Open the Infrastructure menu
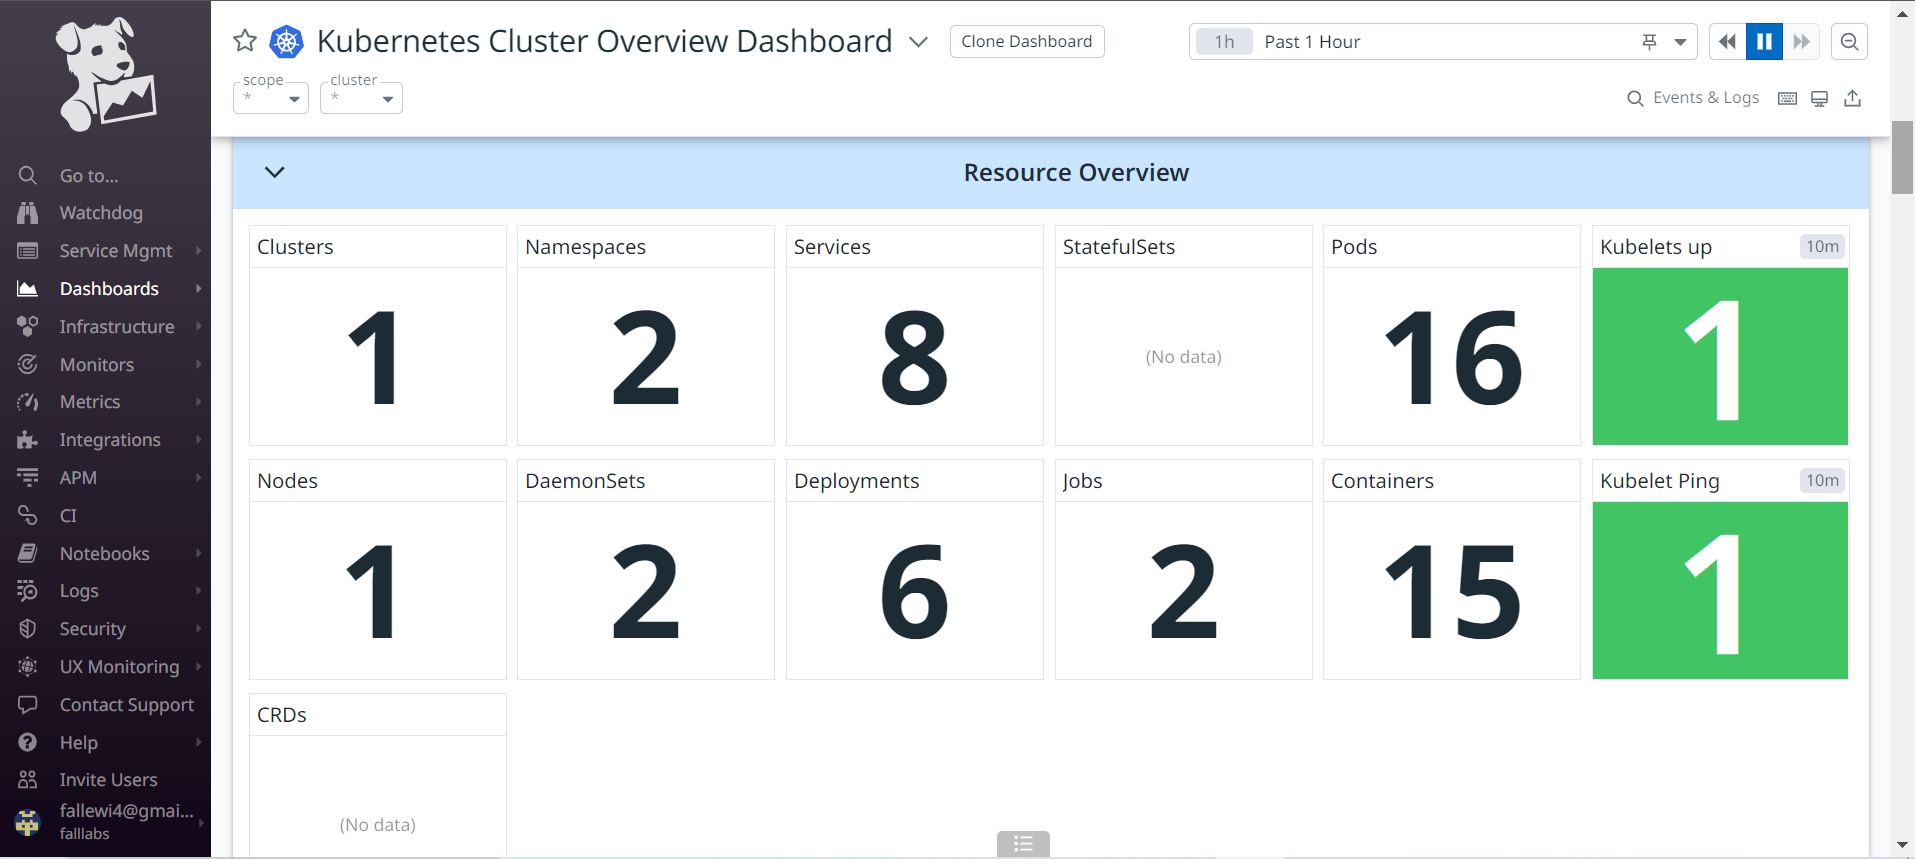Screen dimensions: 1915x859 116,327
